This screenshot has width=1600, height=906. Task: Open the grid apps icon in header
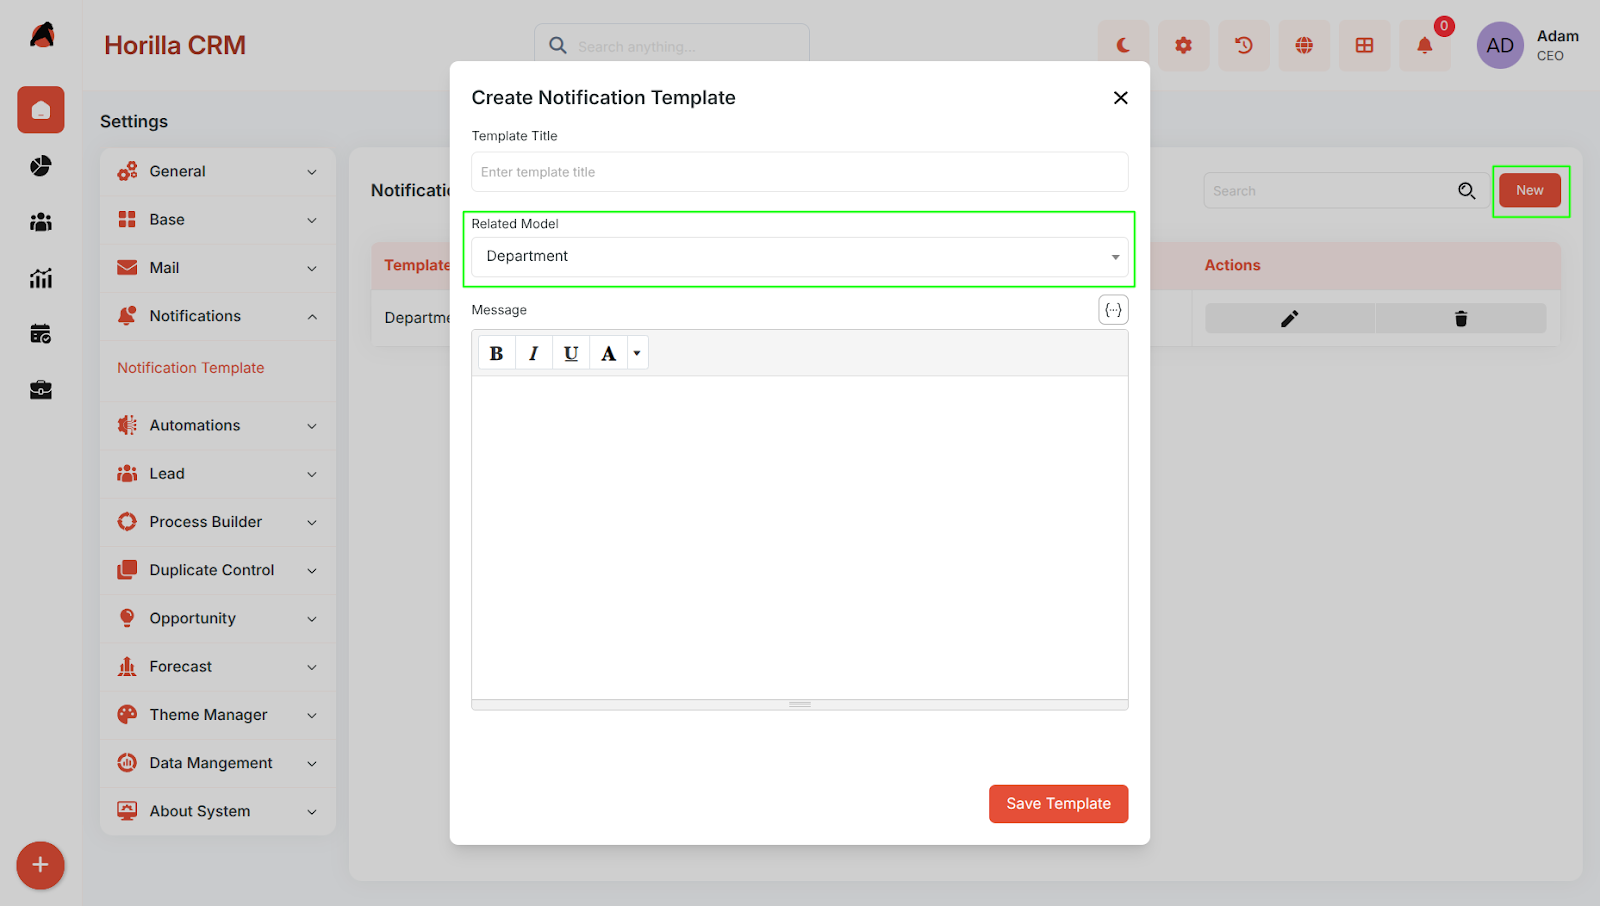[1364, 45]
